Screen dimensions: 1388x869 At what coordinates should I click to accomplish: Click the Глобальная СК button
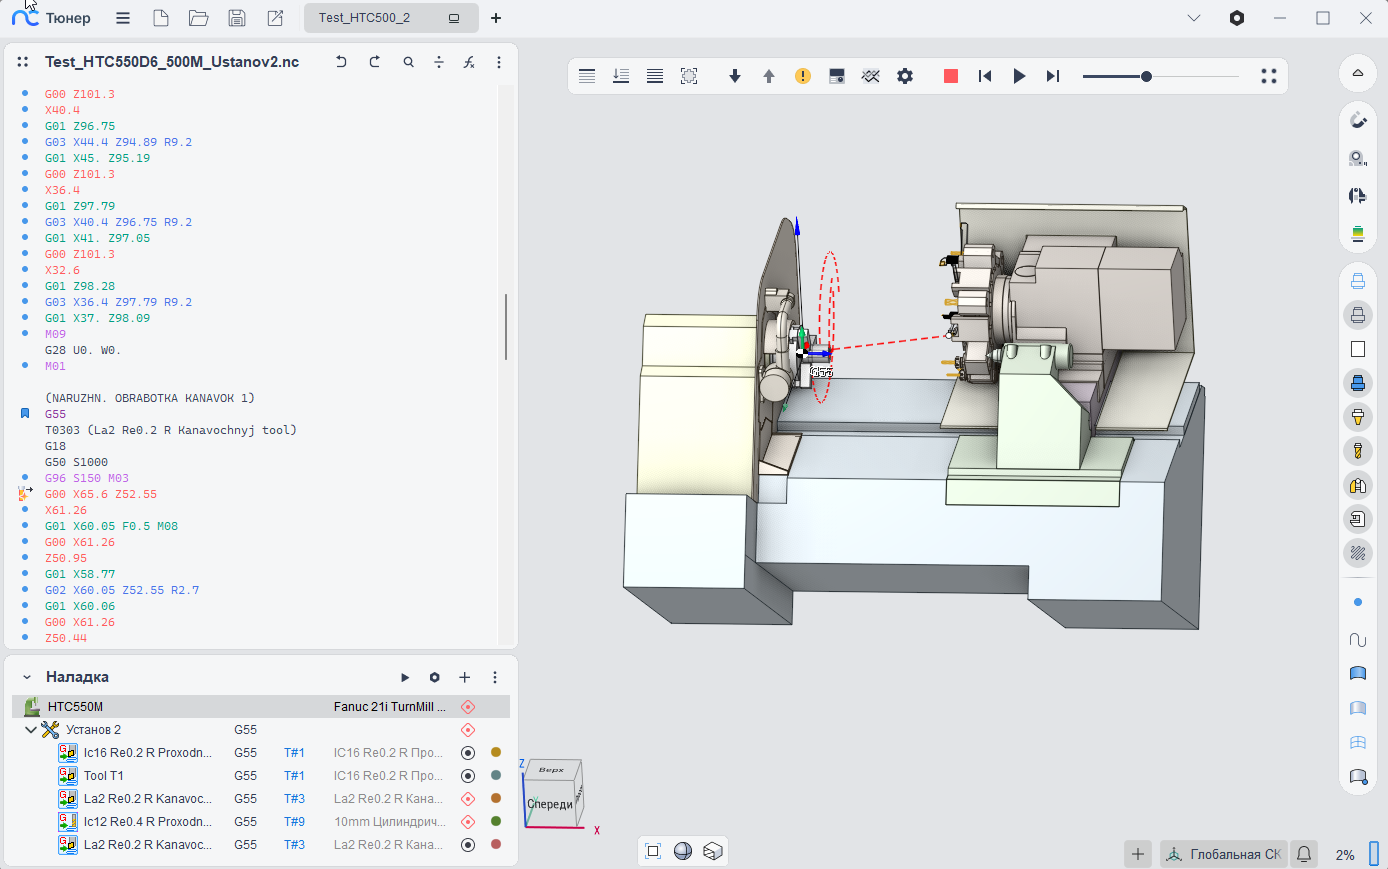1223,854
